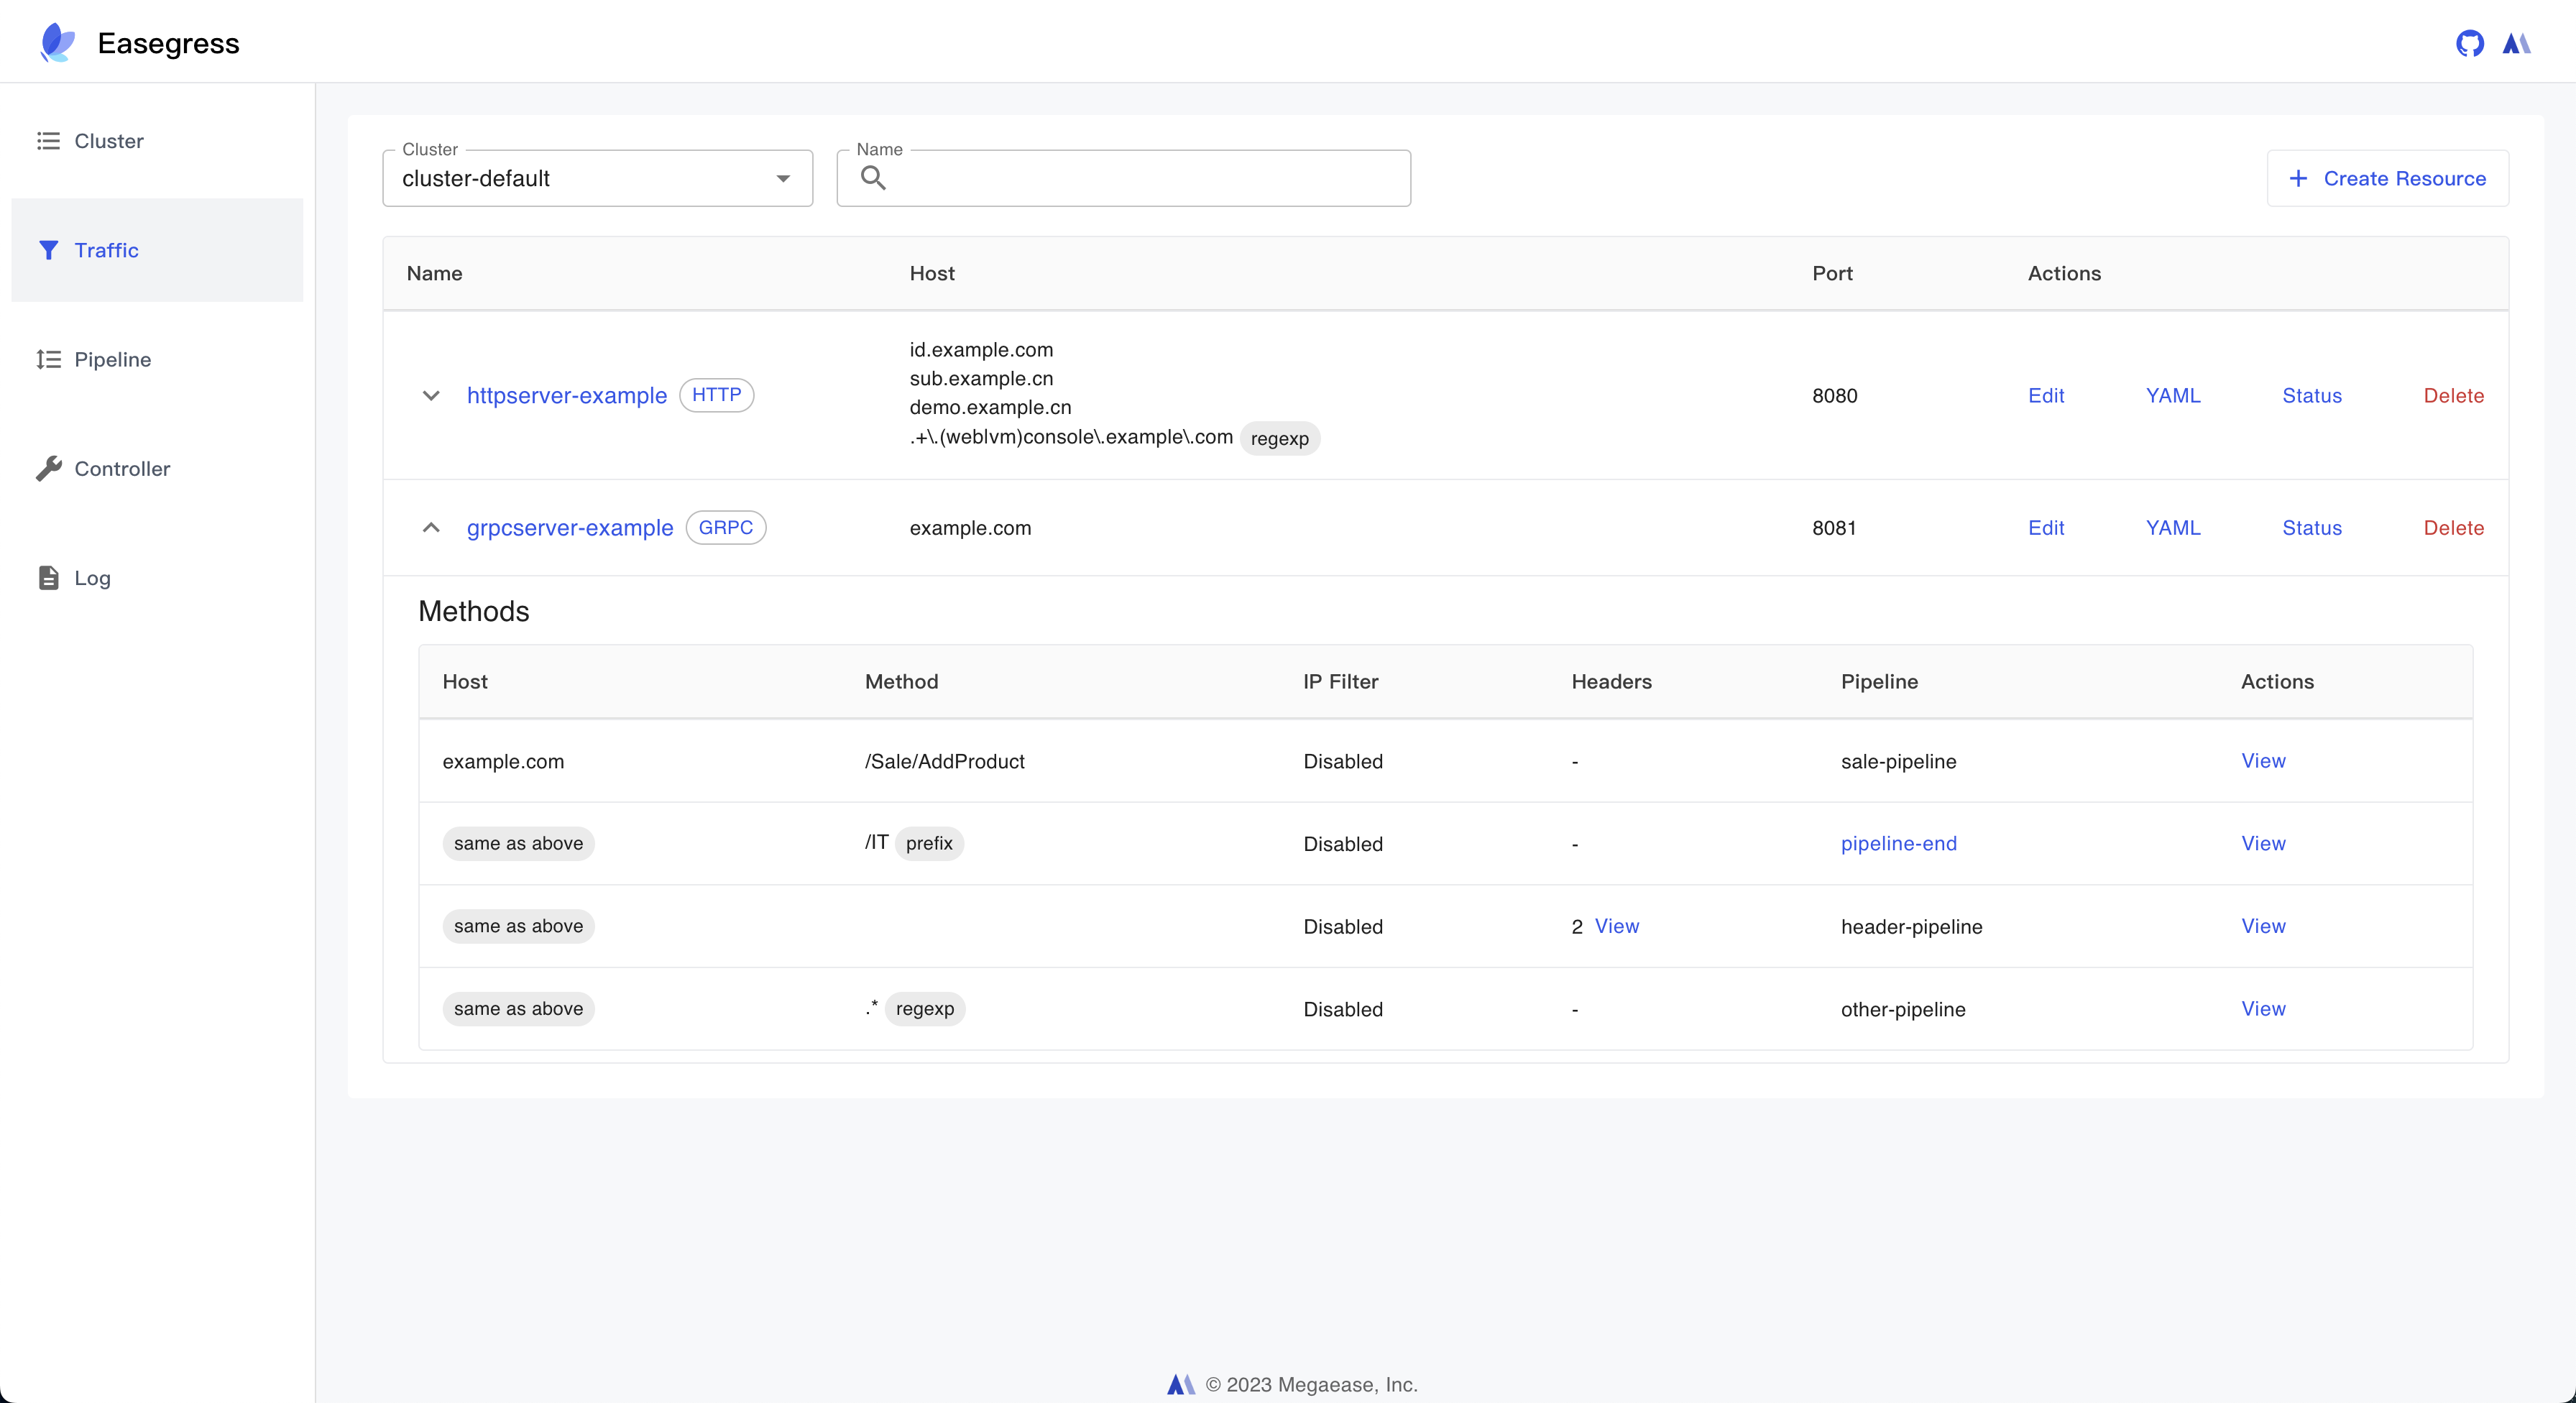Go to the Pipeline menu item

[112, 359]
